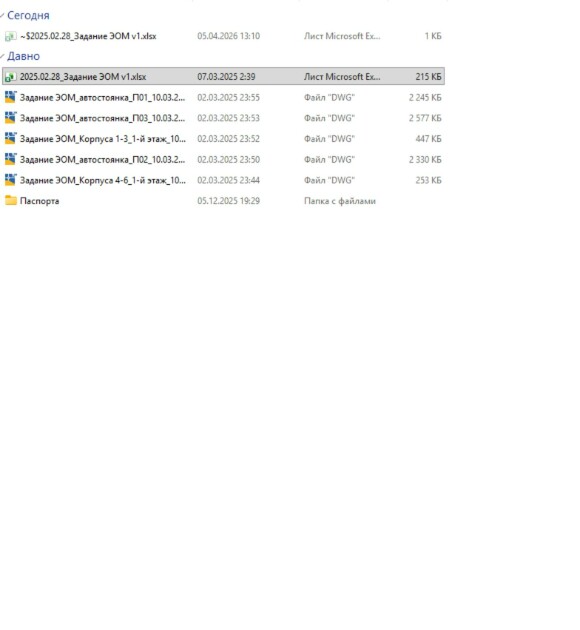Click the Excel icon of 2025.02.28_Задание ЭОМ v1.xlsx
The height and width of the screenshot is (630, 580).
(10, 77)
